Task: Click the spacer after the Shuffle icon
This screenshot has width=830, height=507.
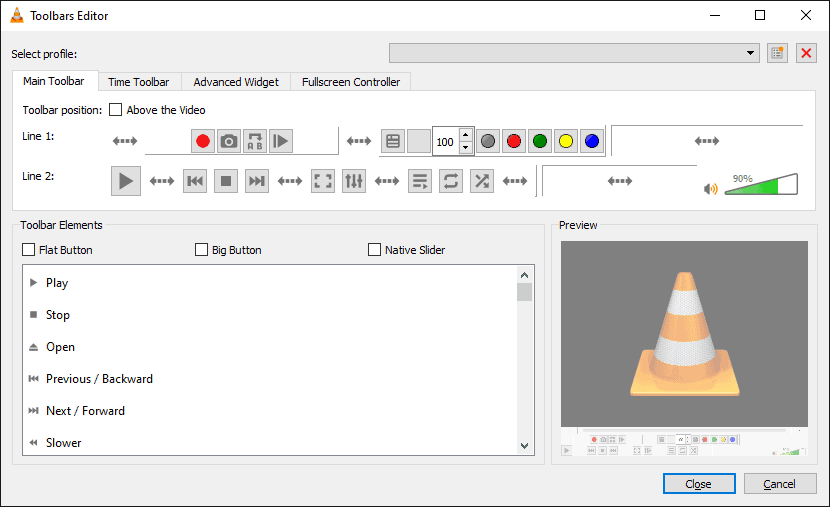Action: tap(515, 181)
